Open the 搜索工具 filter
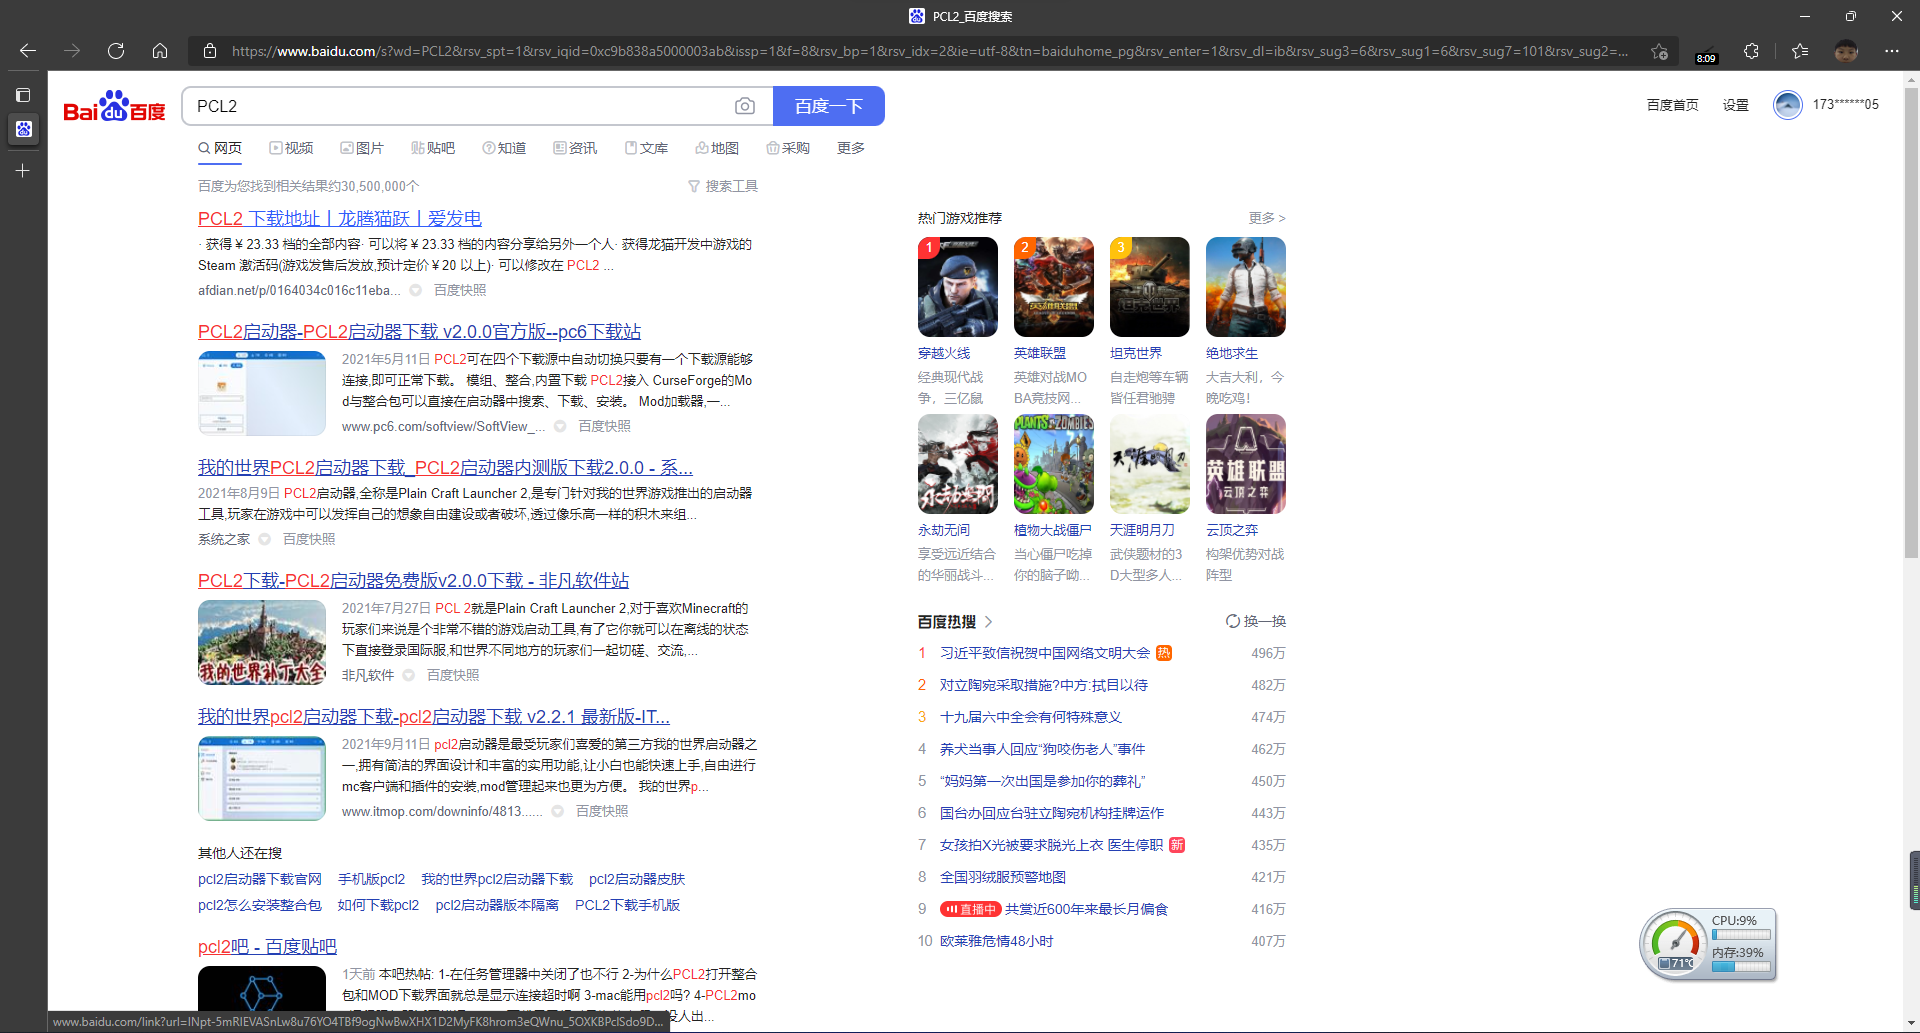The image size is (1920, 1033). (x=723, y=186)
